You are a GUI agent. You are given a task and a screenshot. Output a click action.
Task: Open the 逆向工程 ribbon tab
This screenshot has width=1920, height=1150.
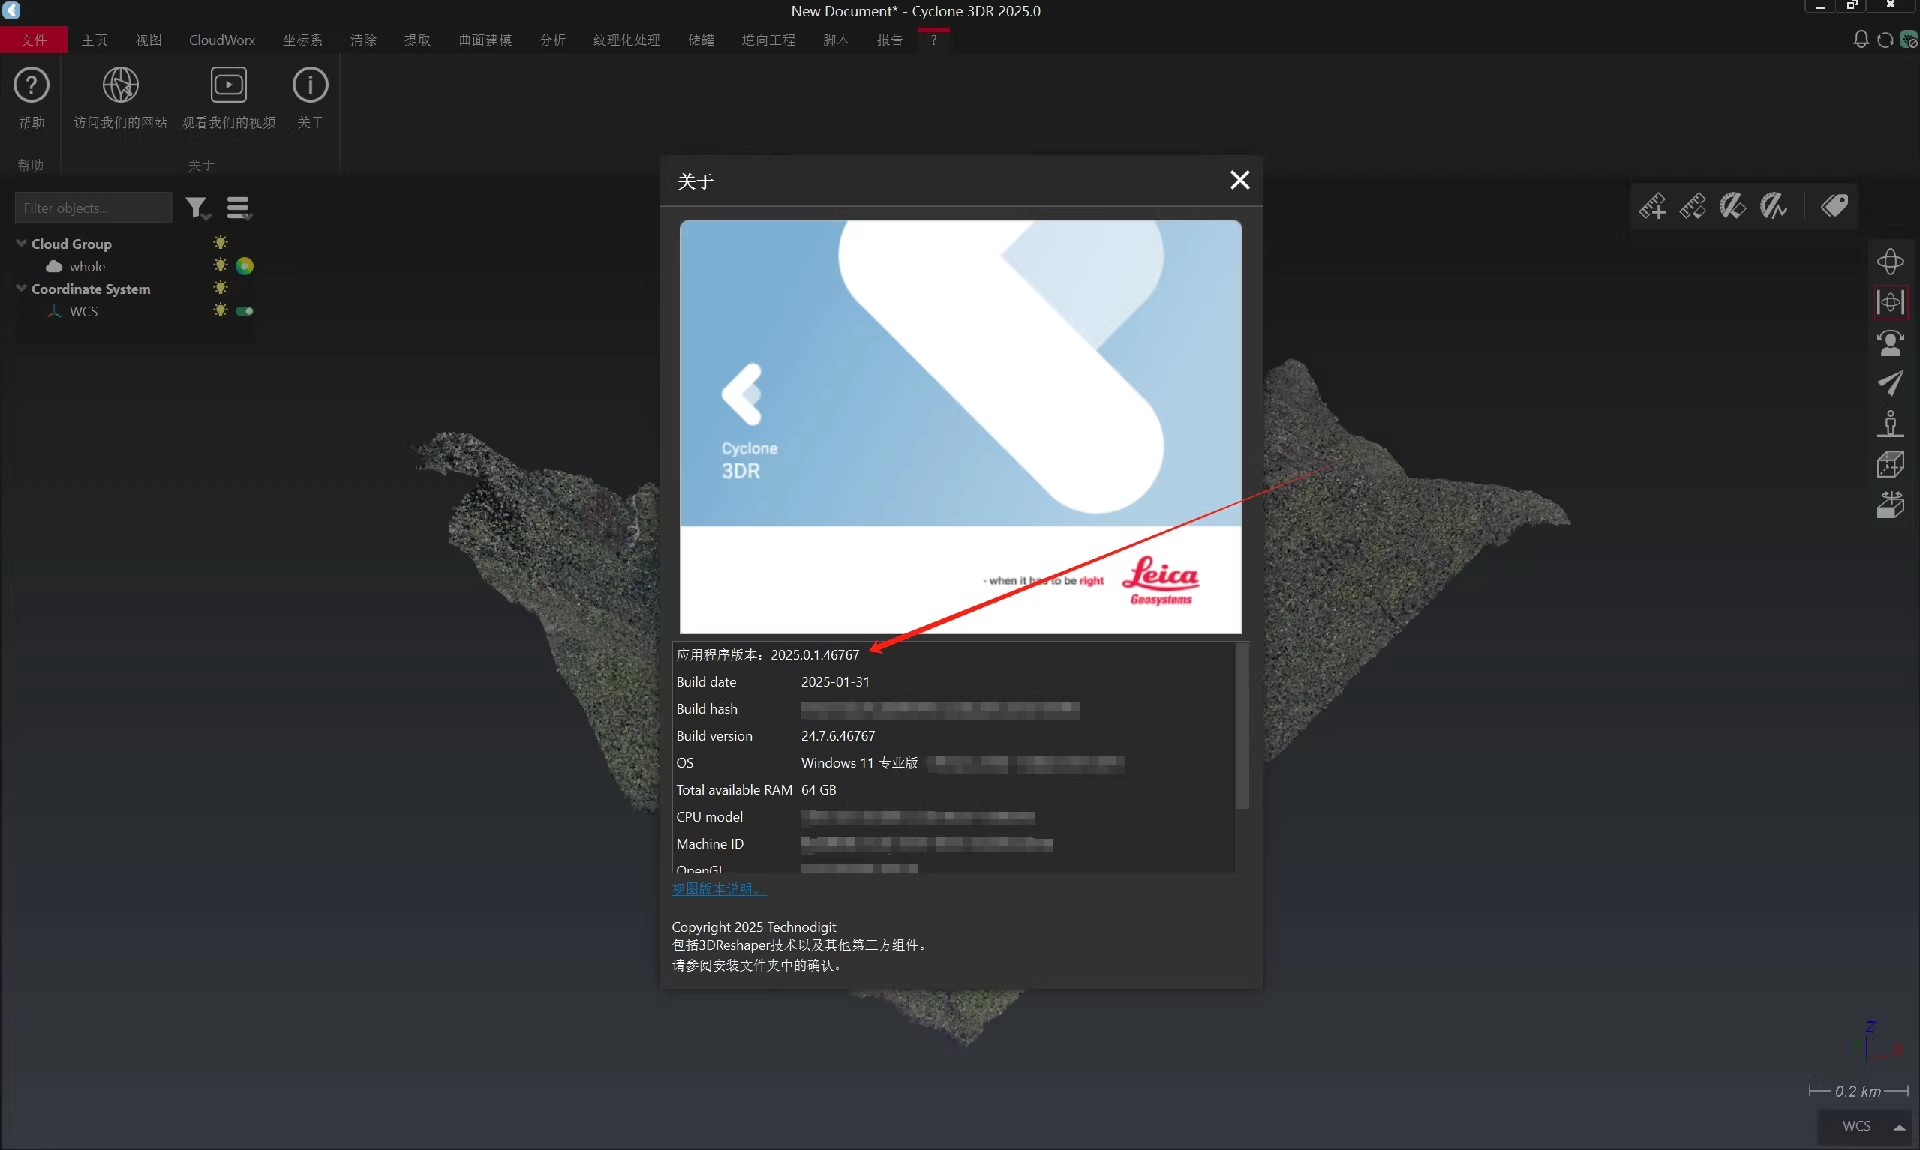768,40
